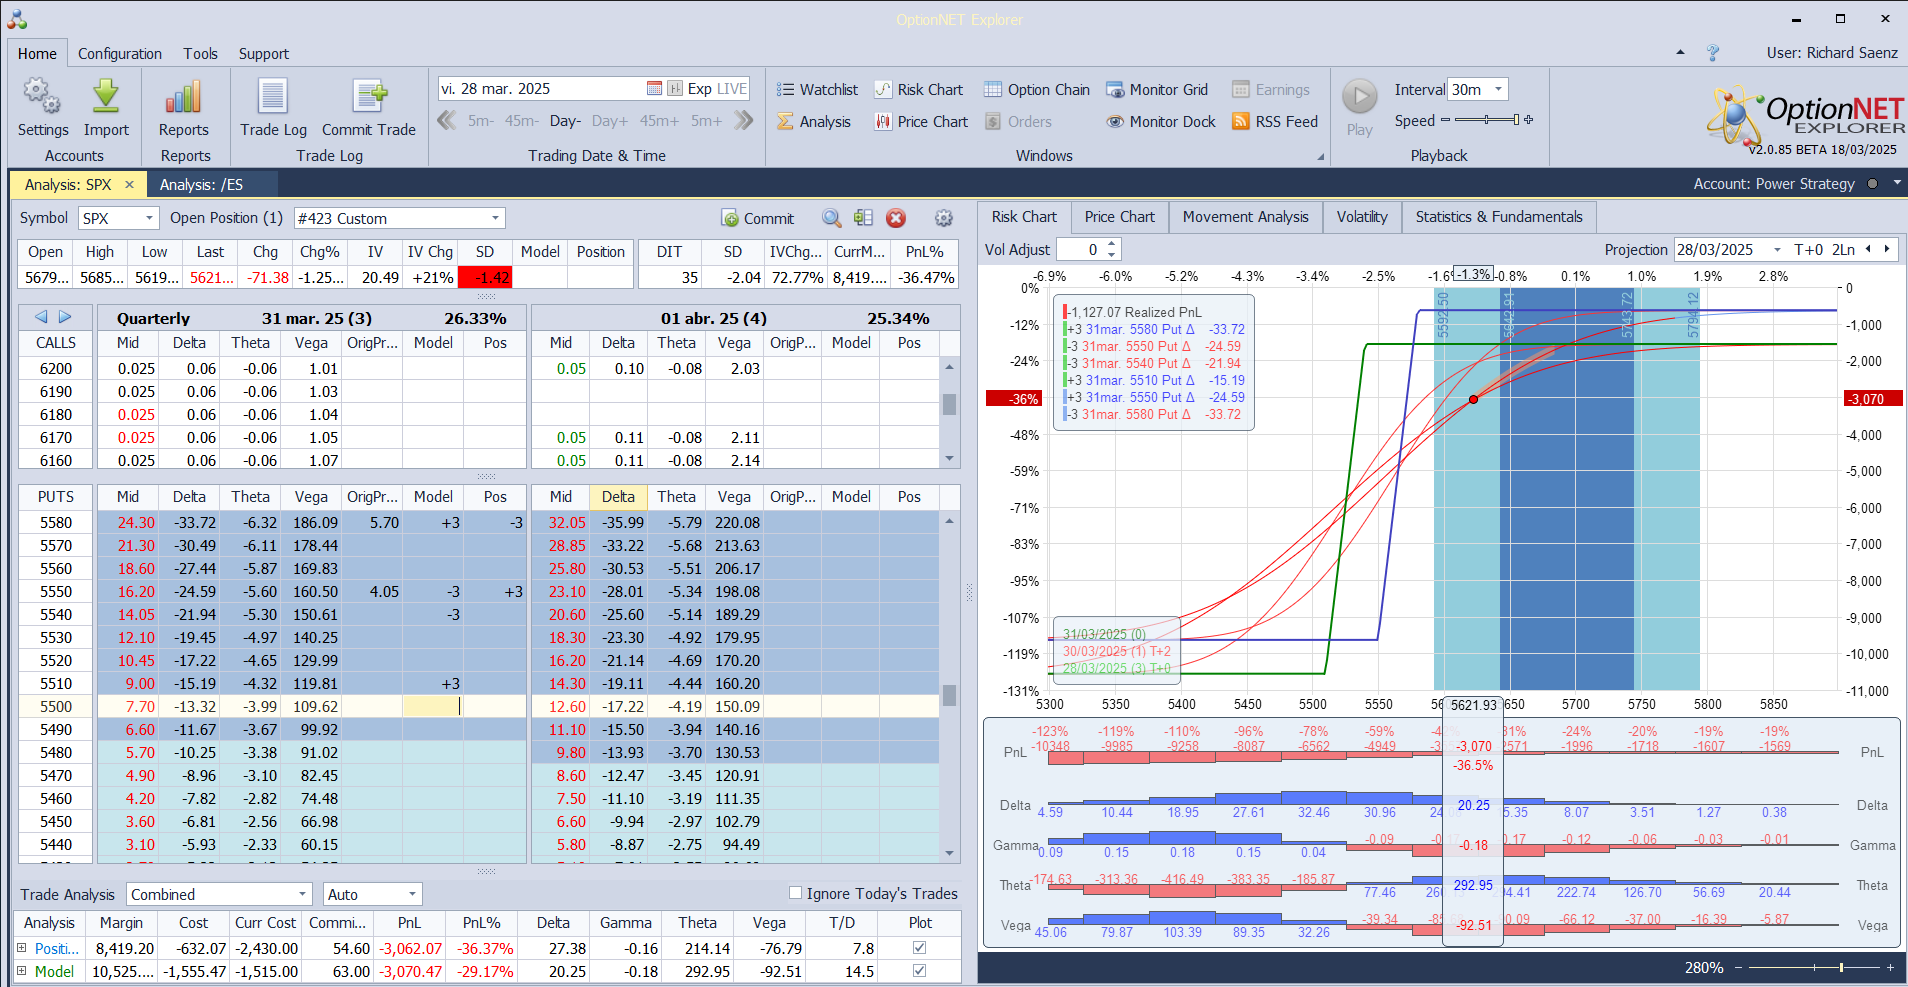Click the Commit Trade ribbon icon

[x=369, y=108]
